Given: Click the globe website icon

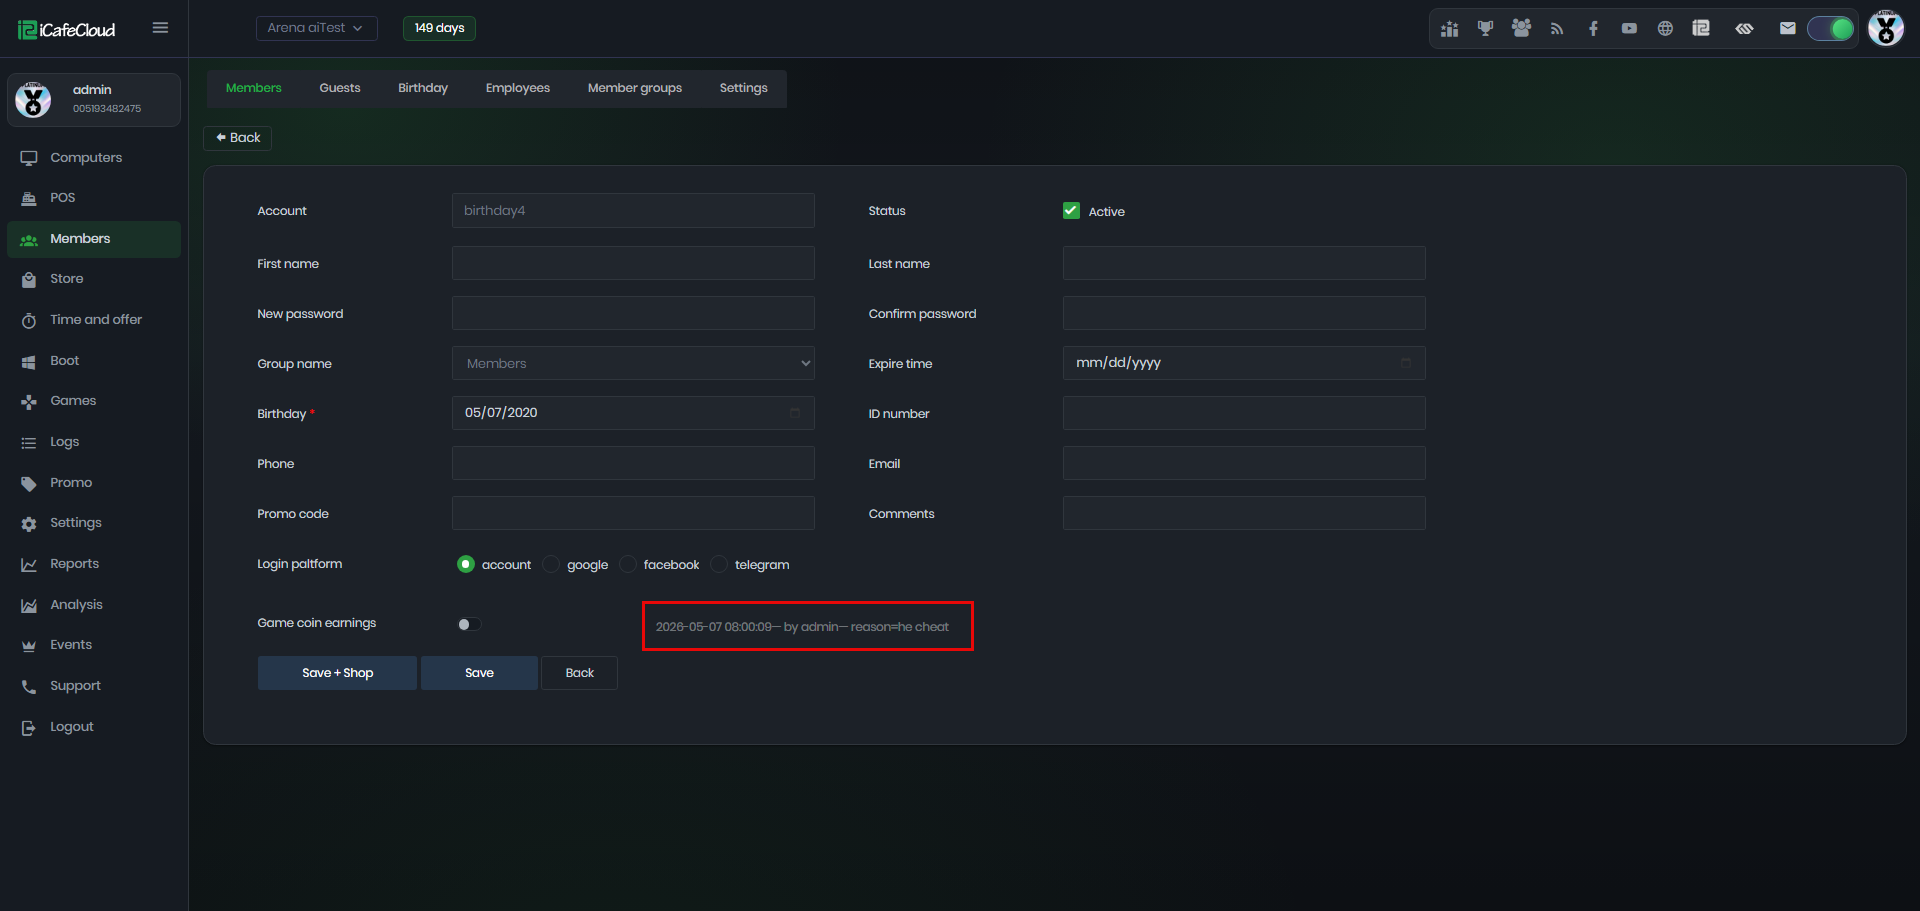Looking at the screenshot, I should tap(1665, 29).
